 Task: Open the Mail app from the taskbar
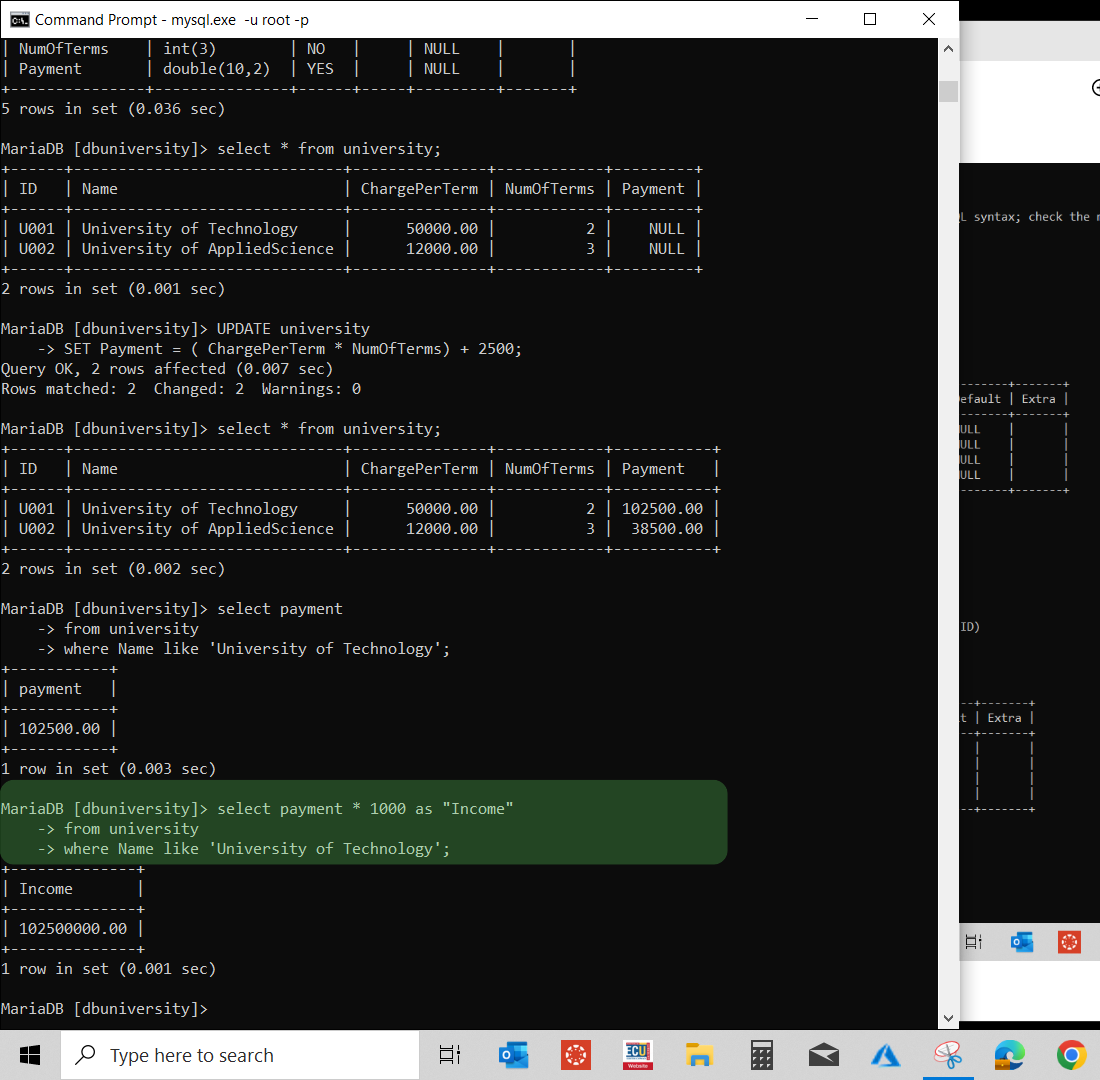pyautogui.click(x=823, y=1055)
